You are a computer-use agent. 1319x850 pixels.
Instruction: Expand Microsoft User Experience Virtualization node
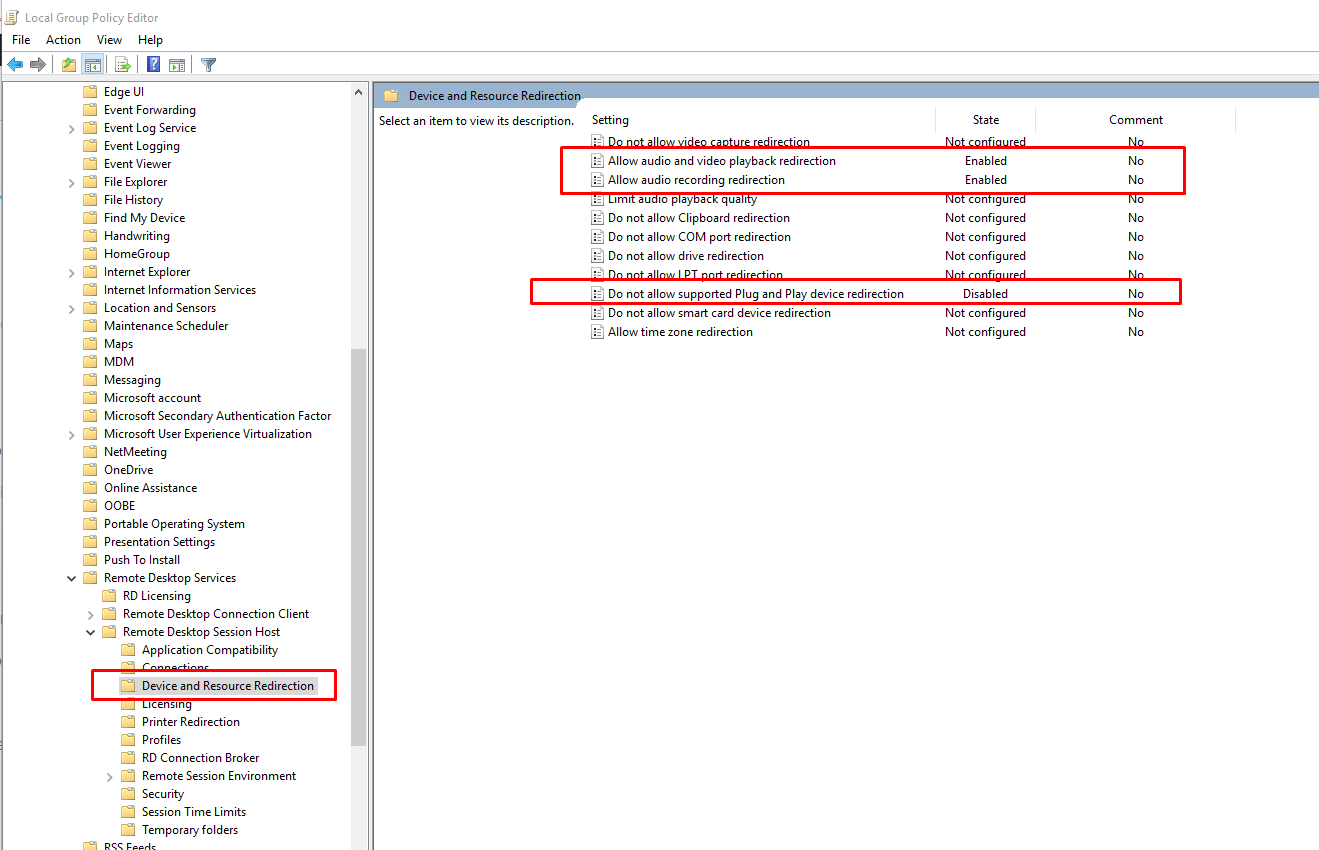click(72, 435)
